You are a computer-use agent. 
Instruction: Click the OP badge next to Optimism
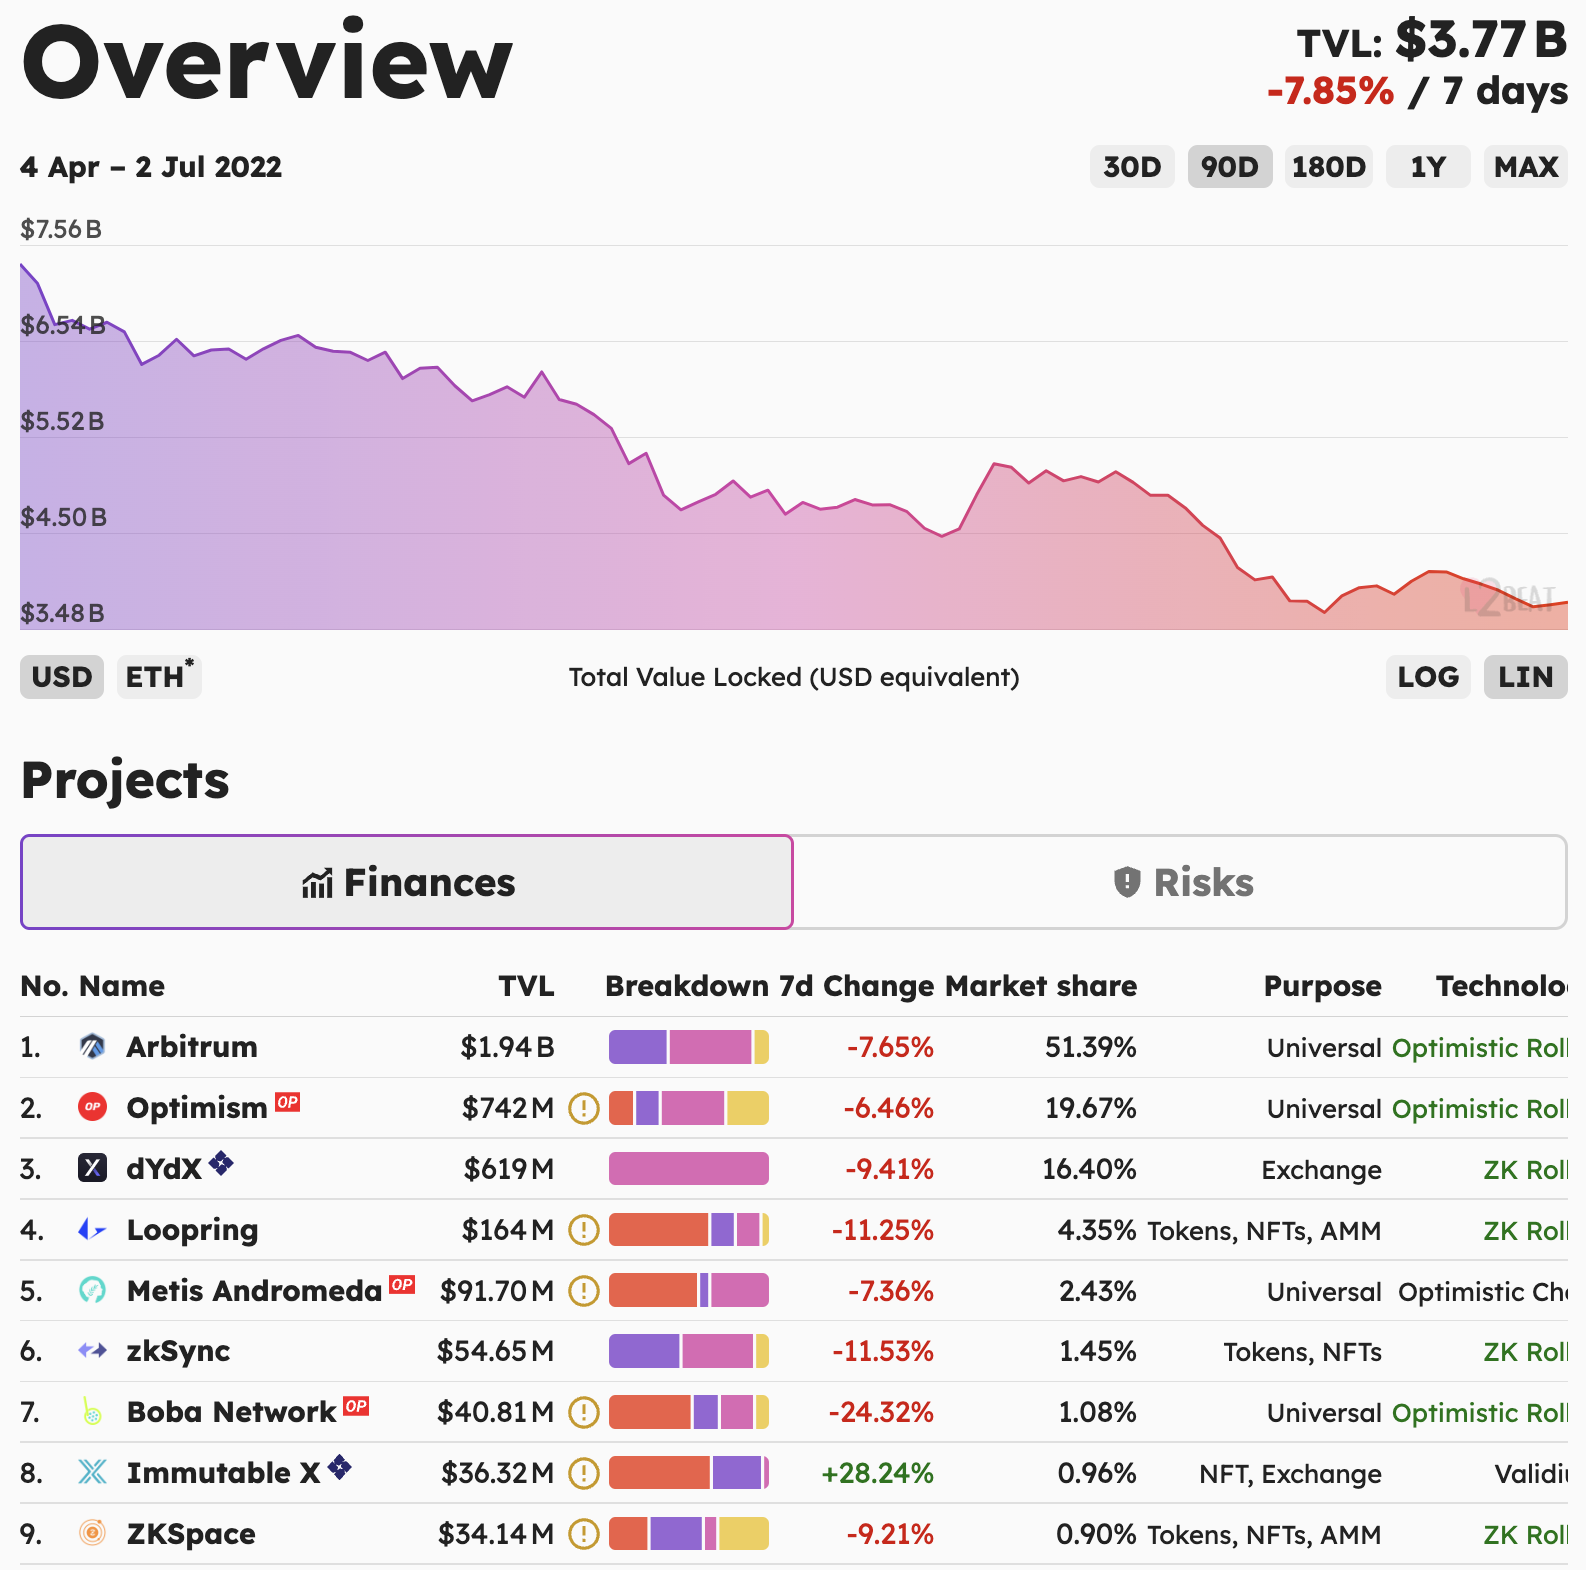[x=288, y=1102]
